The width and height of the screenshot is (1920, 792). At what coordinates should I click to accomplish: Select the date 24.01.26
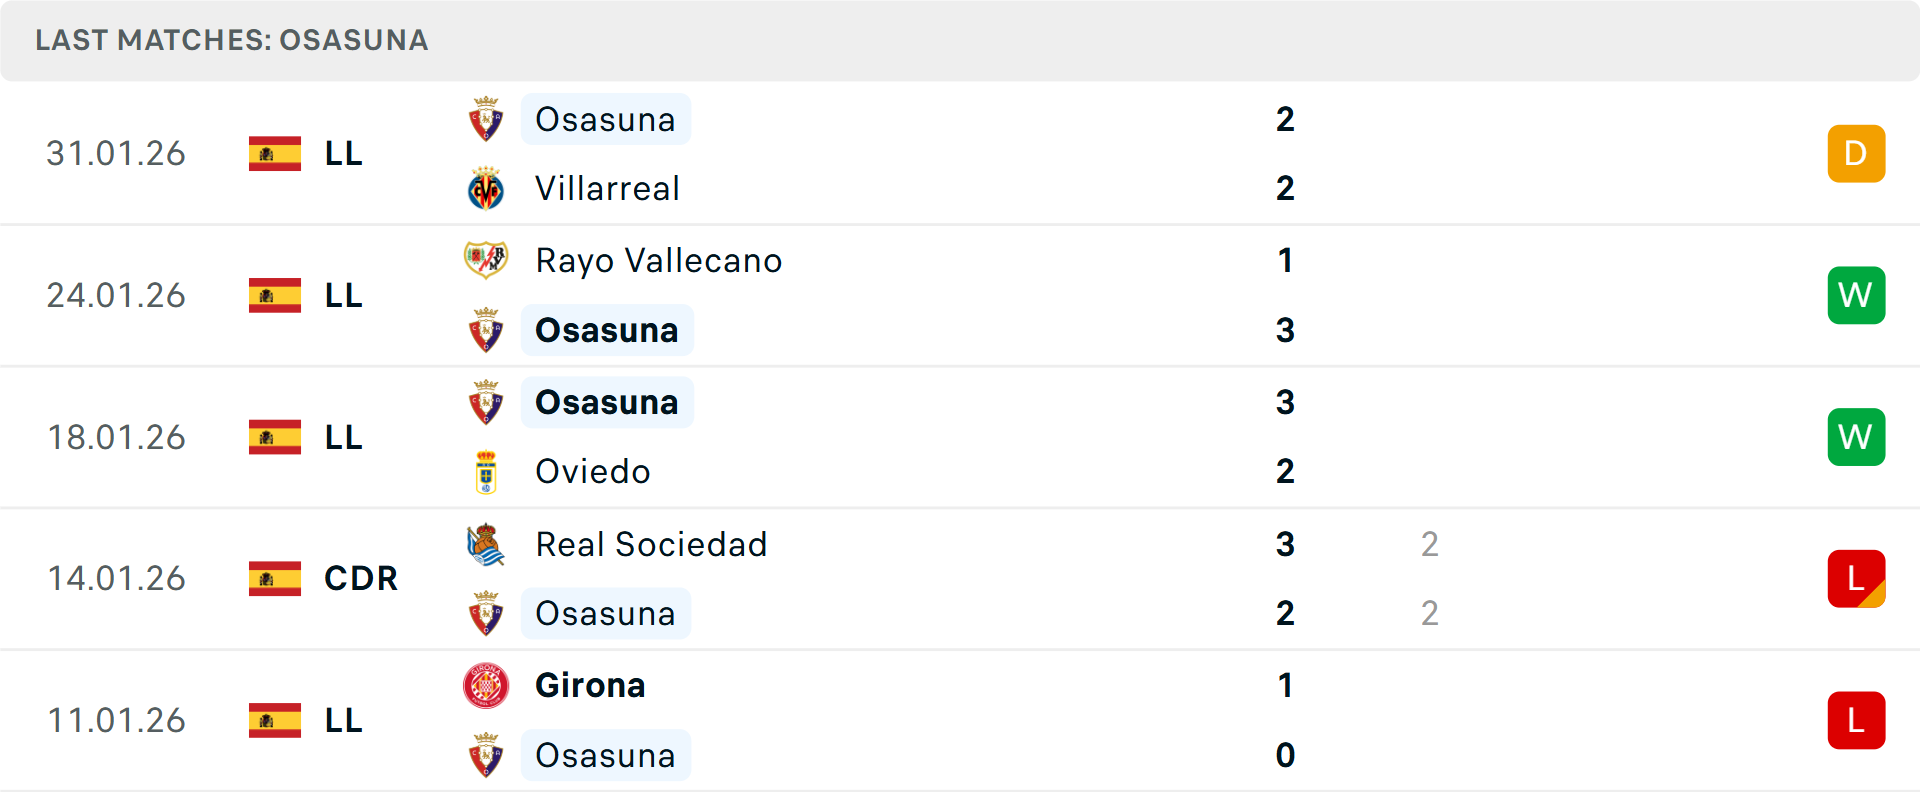coord(116,295)
